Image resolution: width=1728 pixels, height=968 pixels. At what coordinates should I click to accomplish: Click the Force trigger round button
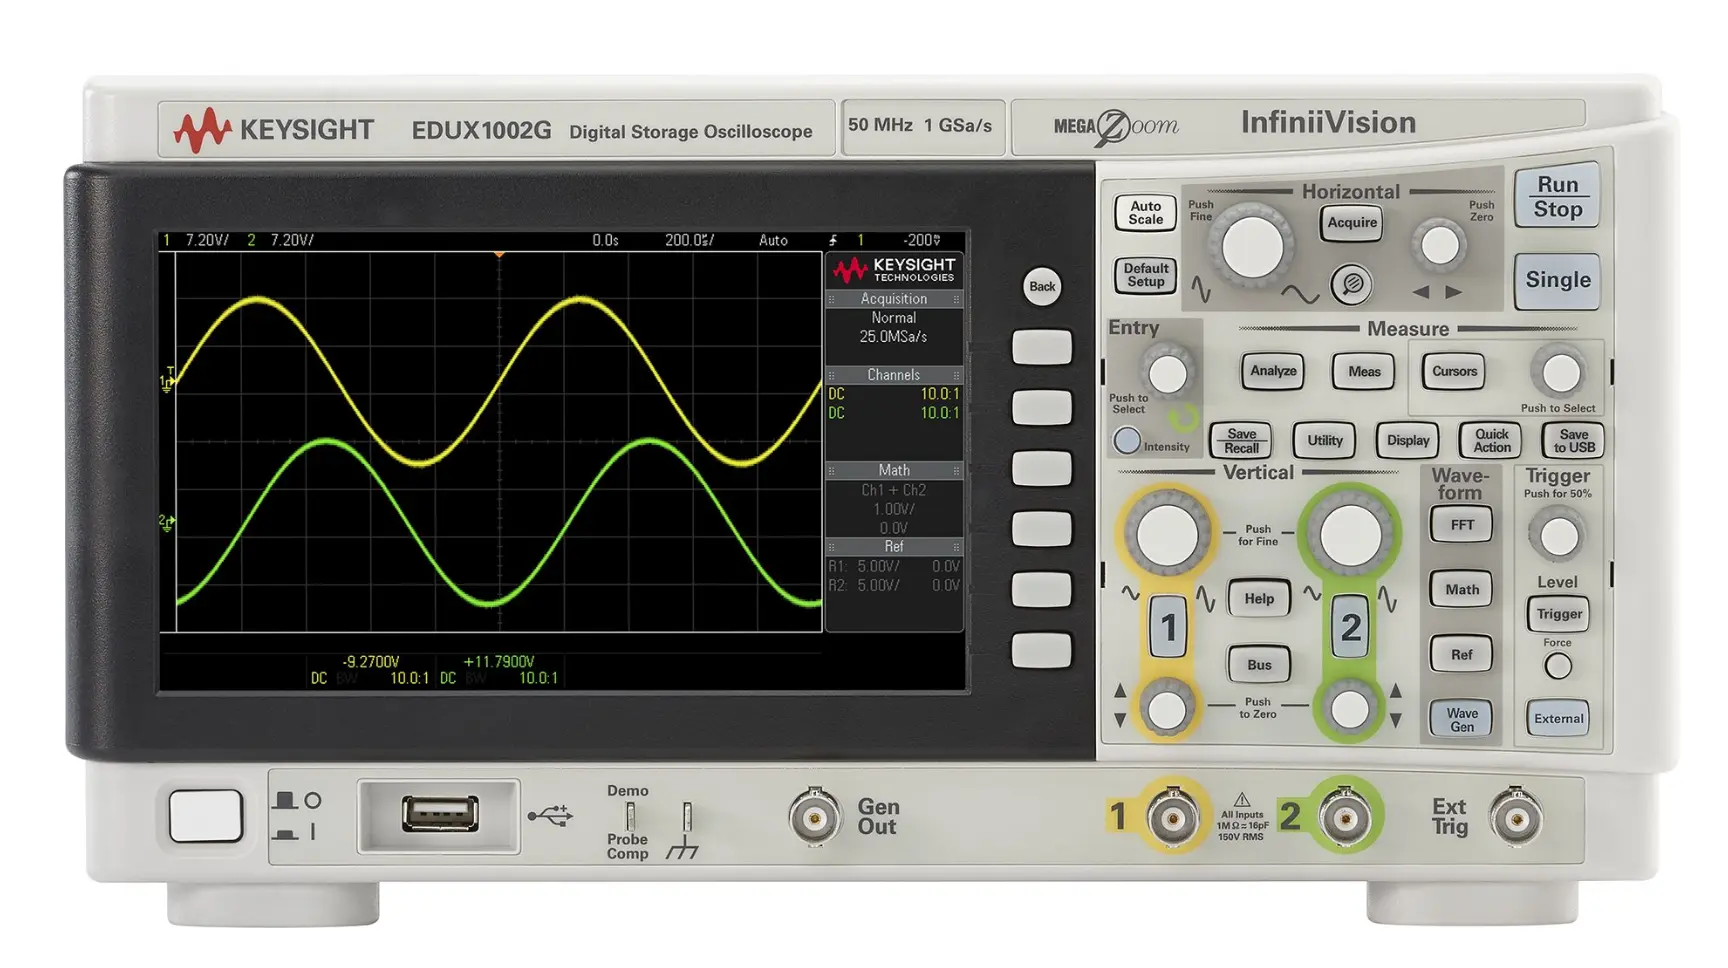tap(1558, 666)
